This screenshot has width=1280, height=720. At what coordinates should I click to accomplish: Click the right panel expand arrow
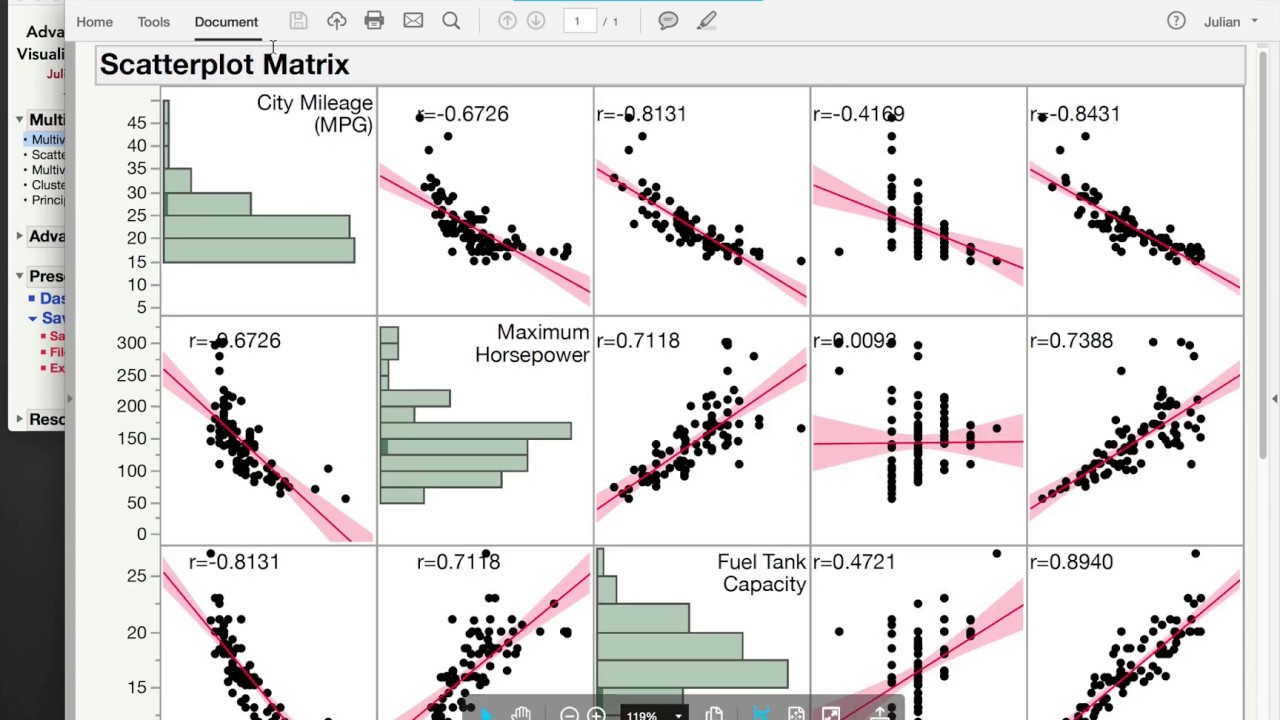coord(1274,399)
